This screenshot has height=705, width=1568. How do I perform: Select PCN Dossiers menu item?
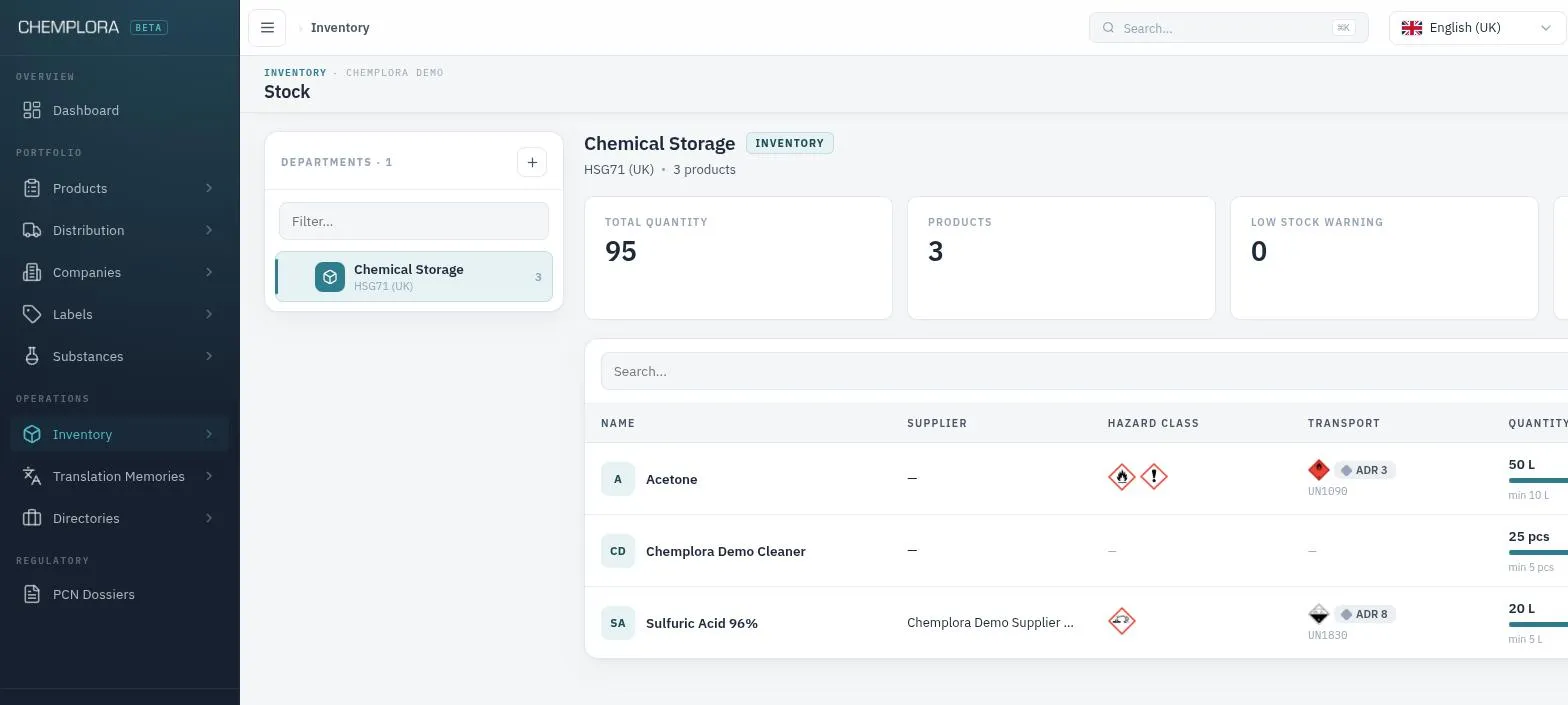coord(120,594)
